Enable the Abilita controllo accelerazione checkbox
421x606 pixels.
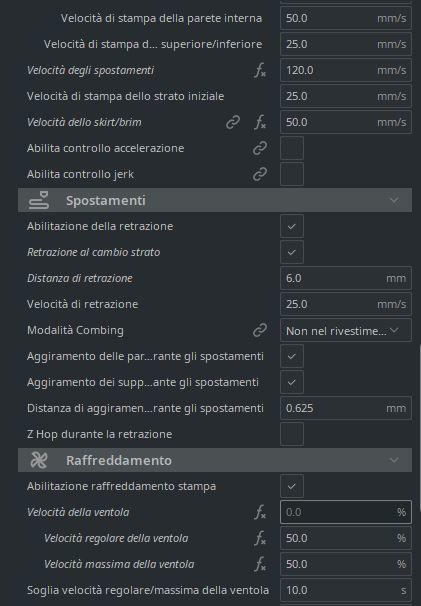pos(292,148)
